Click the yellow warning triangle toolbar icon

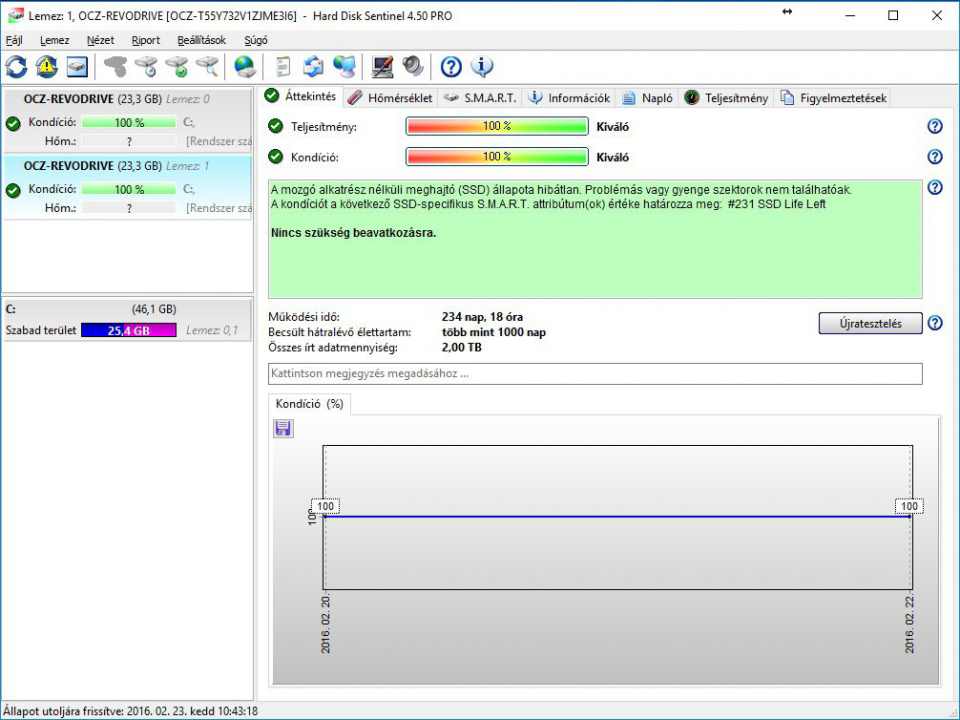click(47, 67)
